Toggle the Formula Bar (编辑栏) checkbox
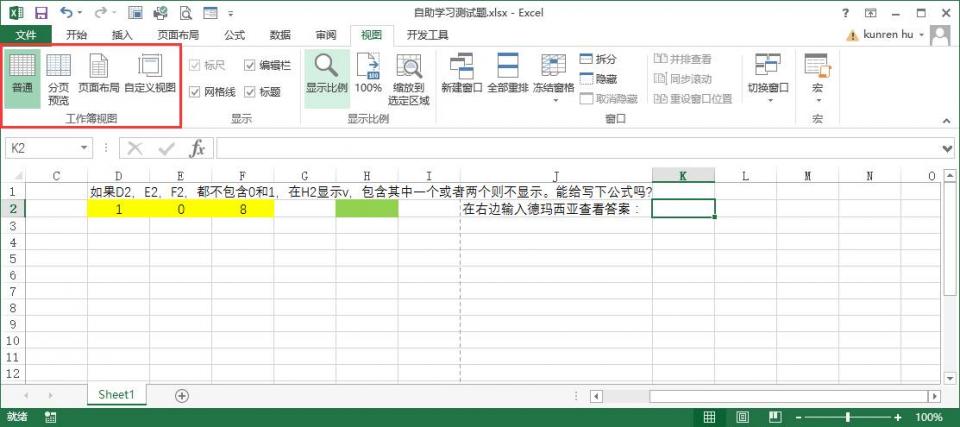960x427 pixels. pos(250,65)
